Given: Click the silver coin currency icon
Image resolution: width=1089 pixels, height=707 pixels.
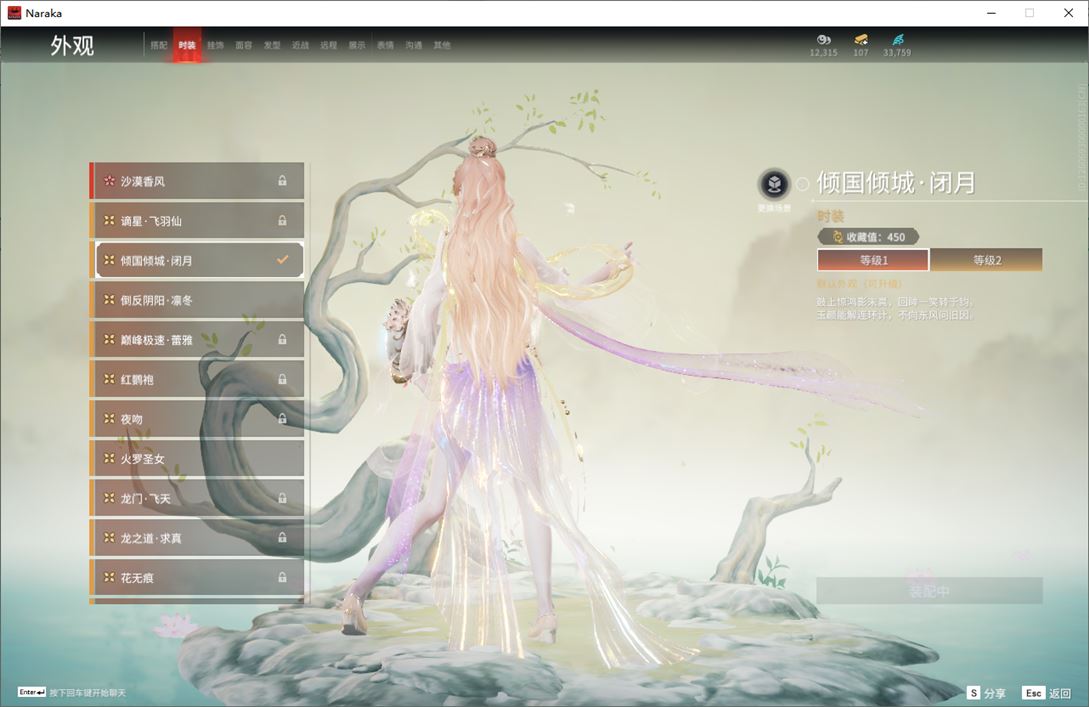Looking at the screenshot, I should pos(823,40).
